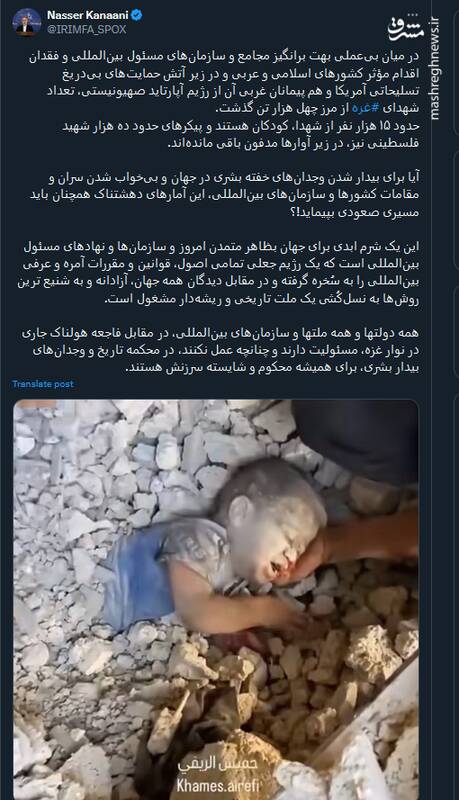
Task: Visit the @IRIMFA_SPOX handle
Action: (x=86, y=30)
